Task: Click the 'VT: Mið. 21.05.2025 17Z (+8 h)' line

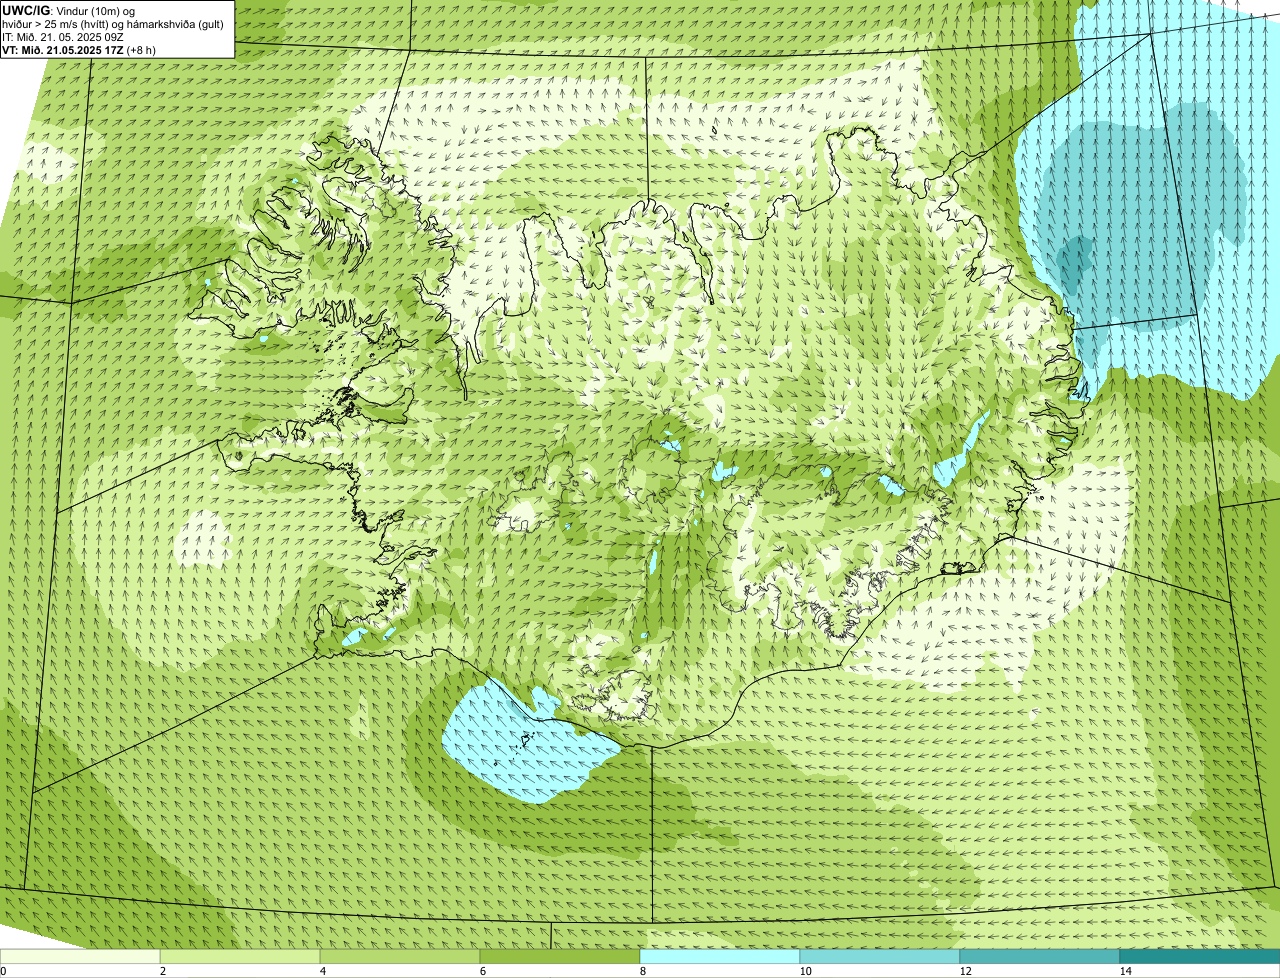Action: pyautogui.click(x=79, y=50)
